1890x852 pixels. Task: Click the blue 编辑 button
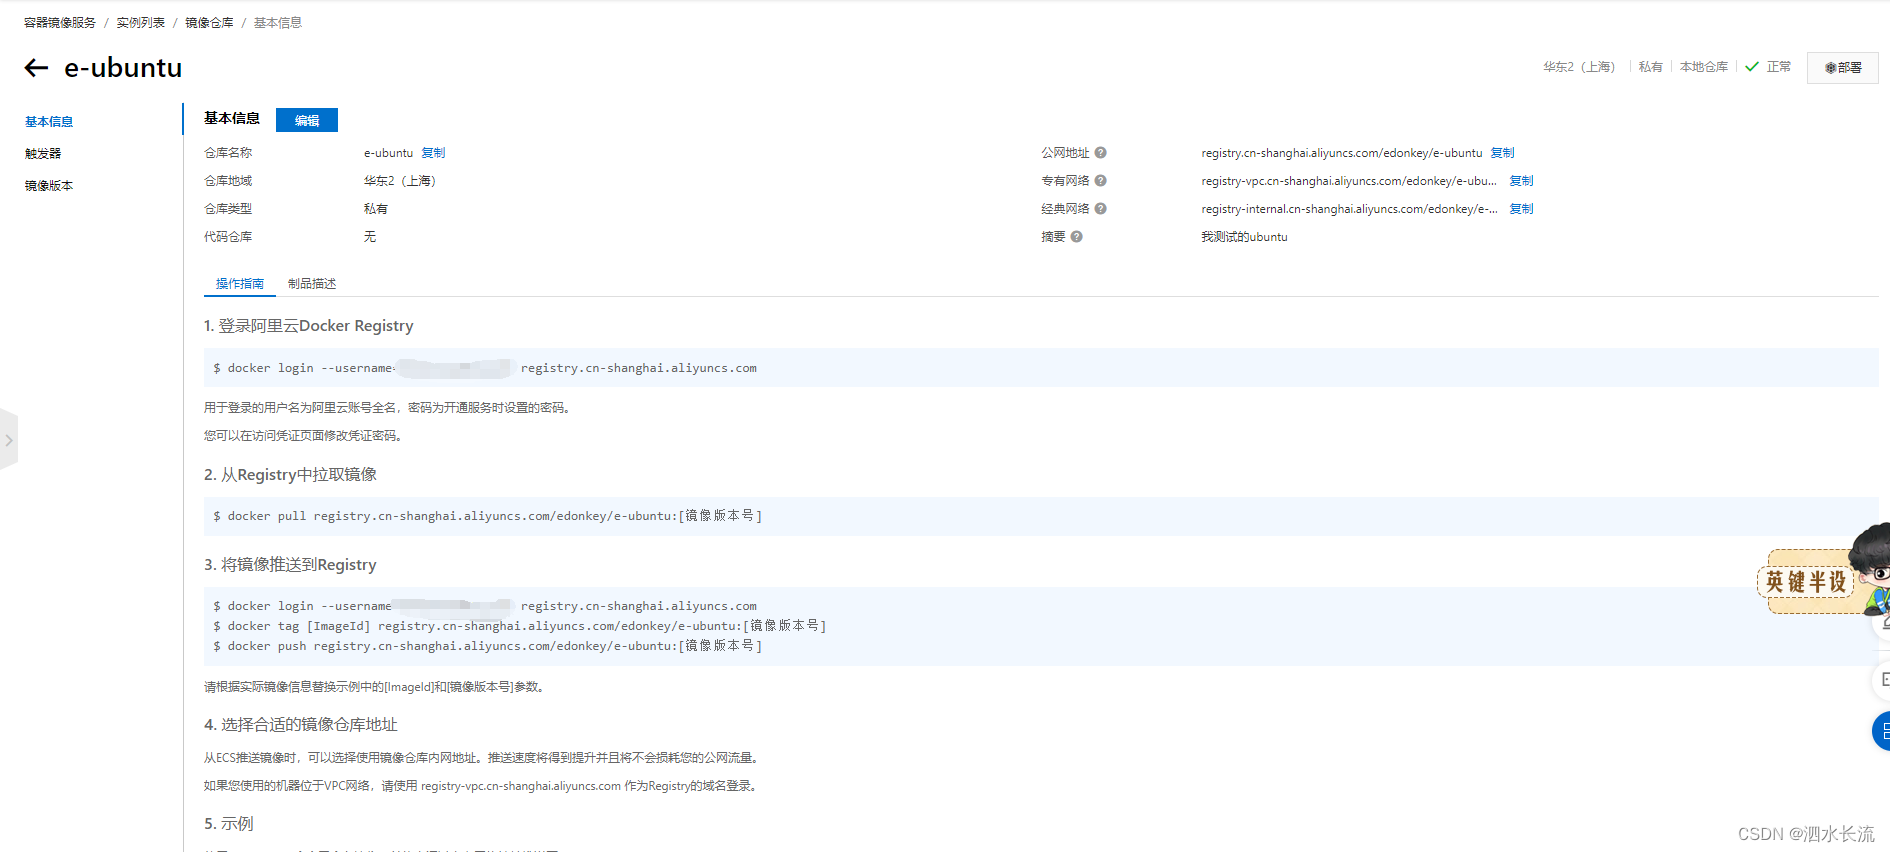(307, 120)
